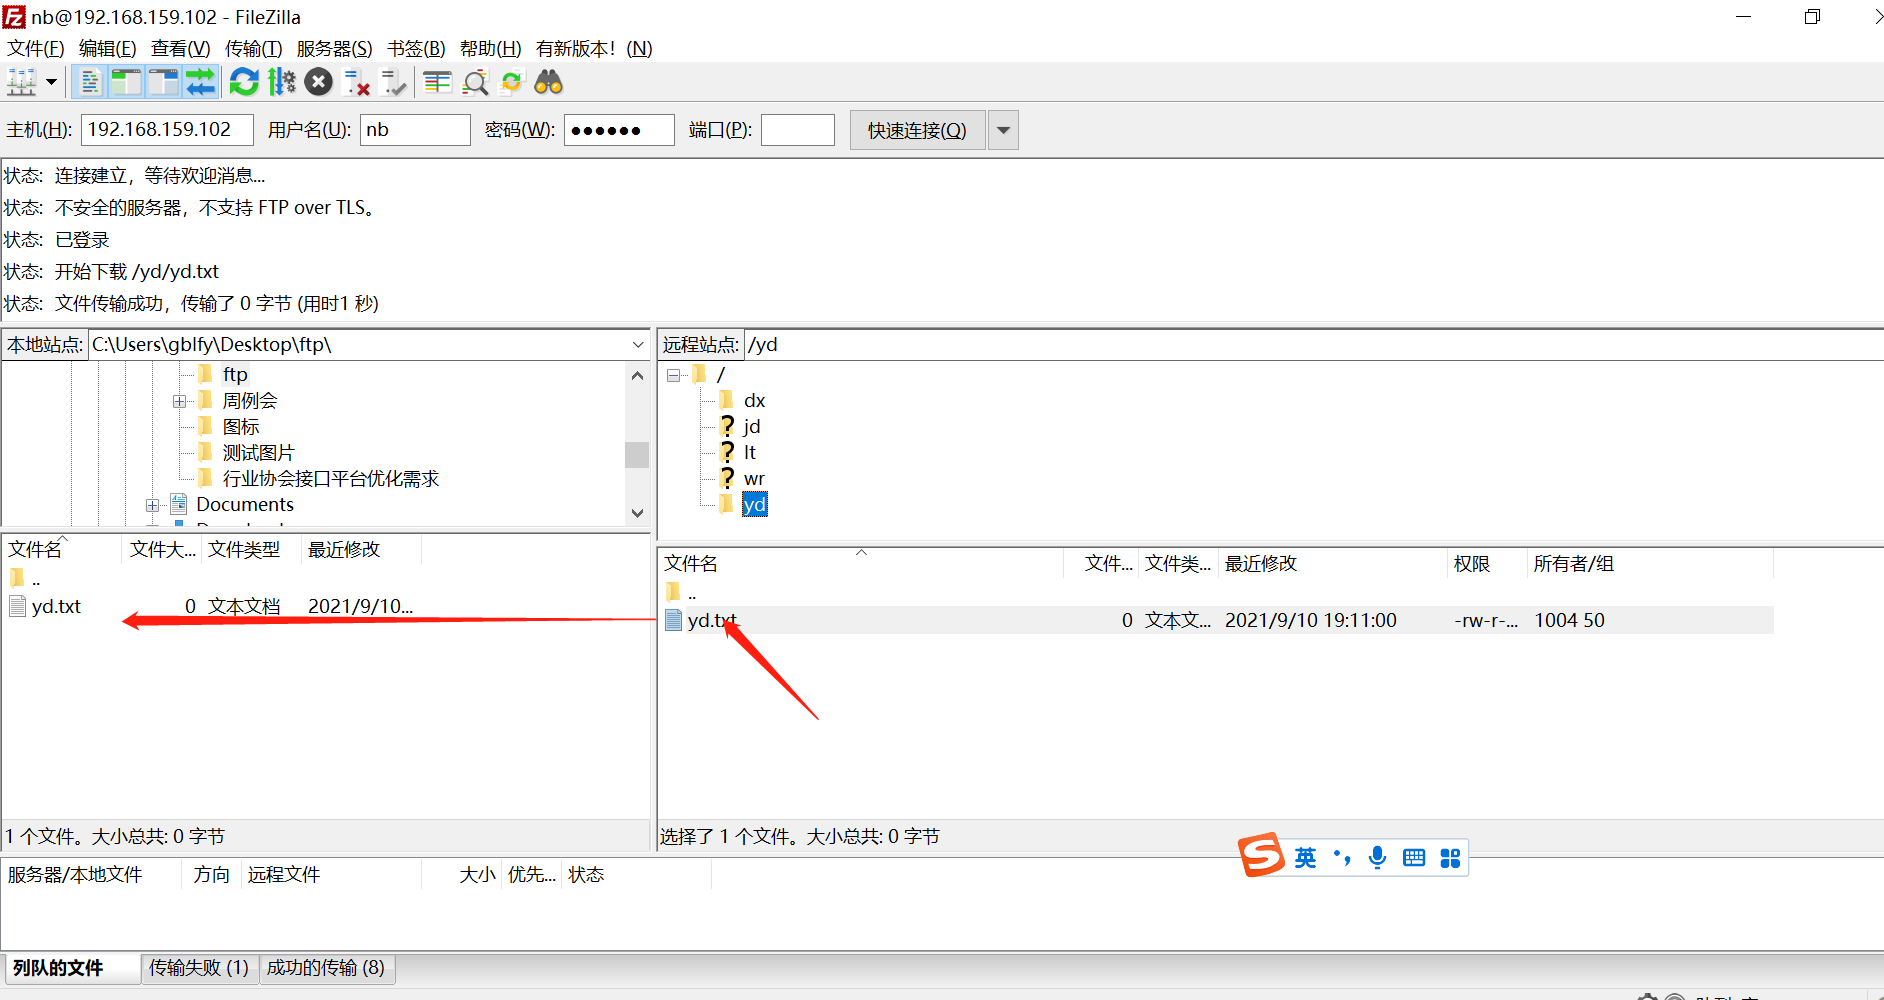Open the quick connect history dropdown
The height and width of the screenshot is (1000, 1884).
[1003, 130]
